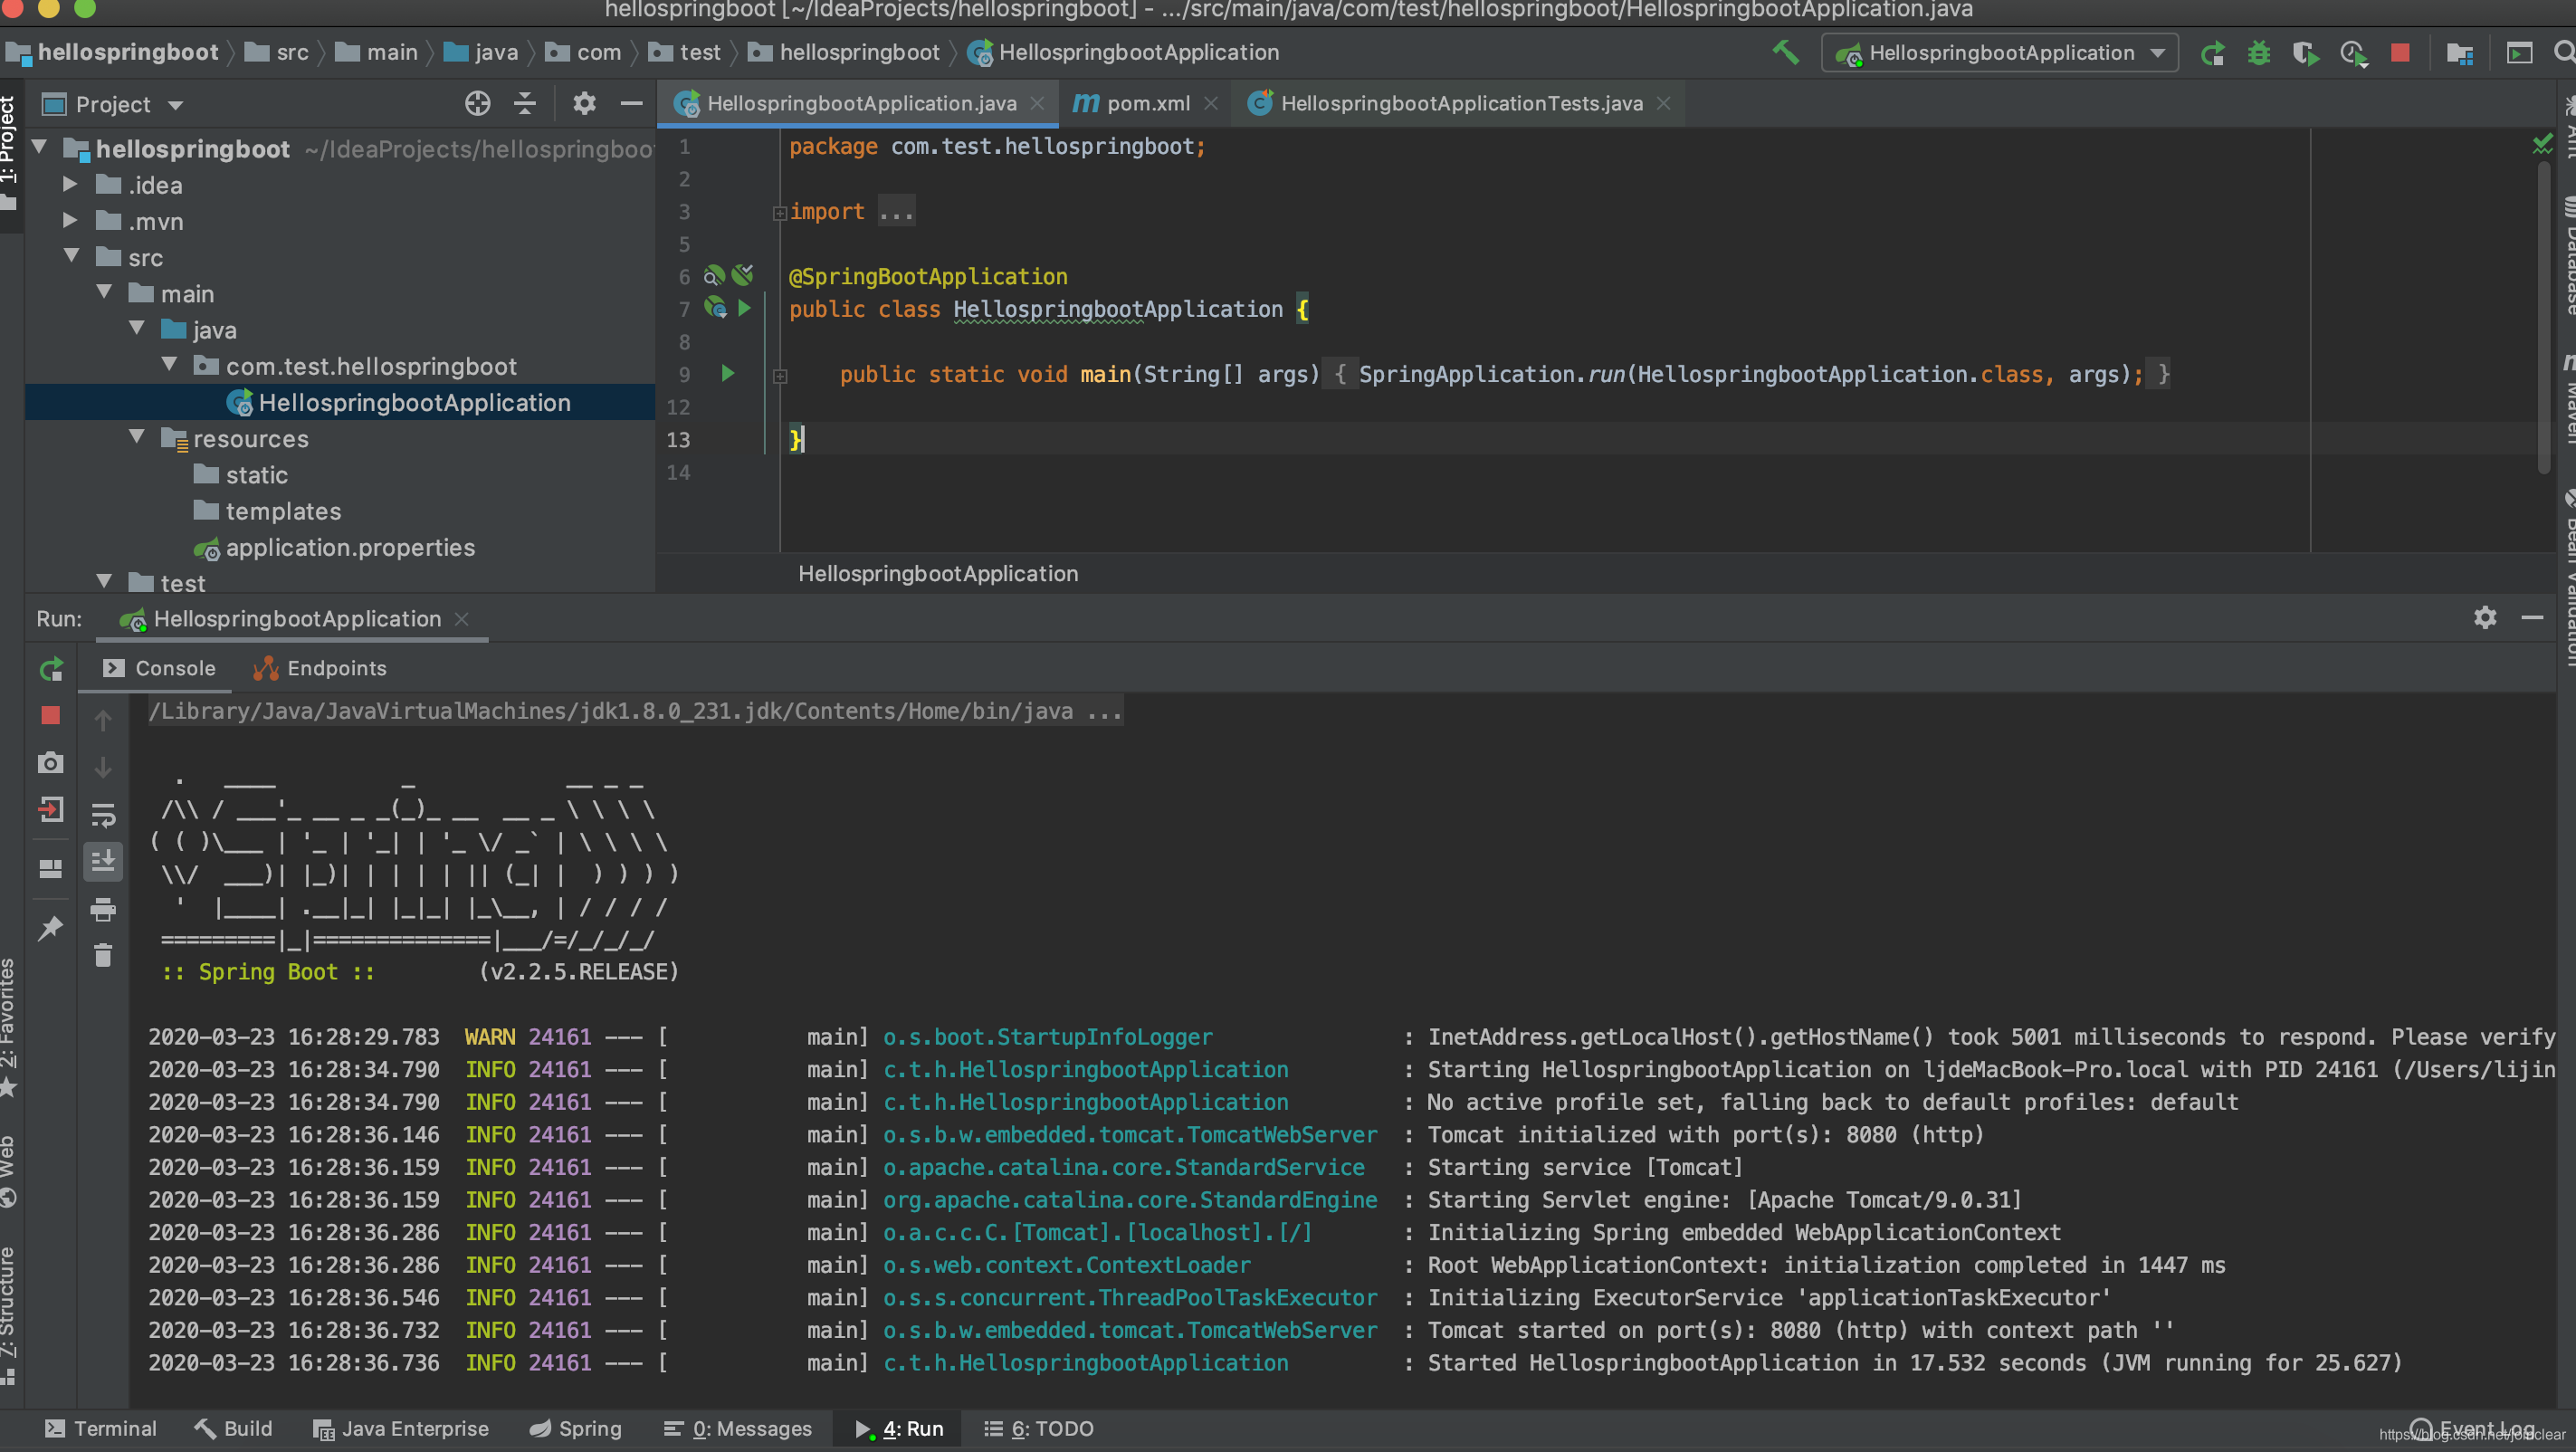Close the pom.xml tab
Screen dimensions: 2576x1452
tap(1211, 103)
